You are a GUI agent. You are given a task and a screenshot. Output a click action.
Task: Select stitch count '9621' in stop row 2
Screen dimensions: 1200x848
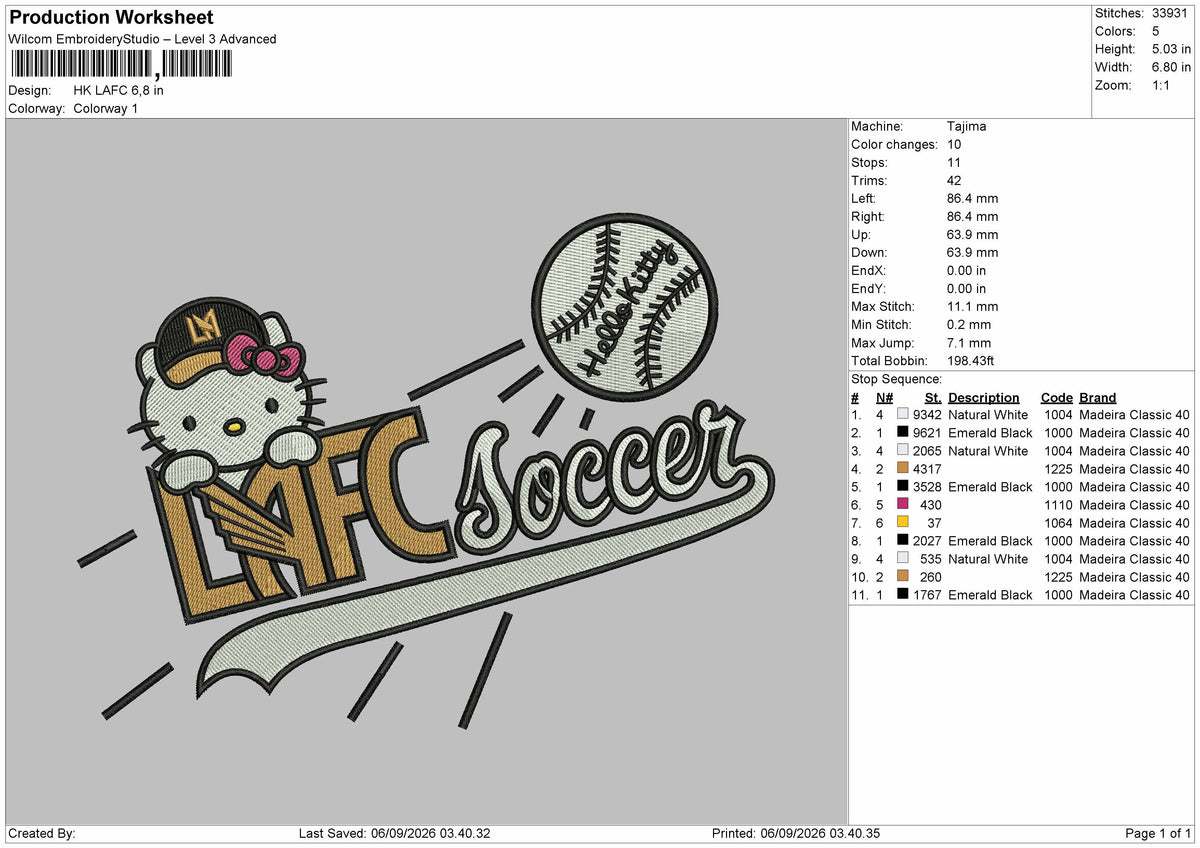click(927, 433)
